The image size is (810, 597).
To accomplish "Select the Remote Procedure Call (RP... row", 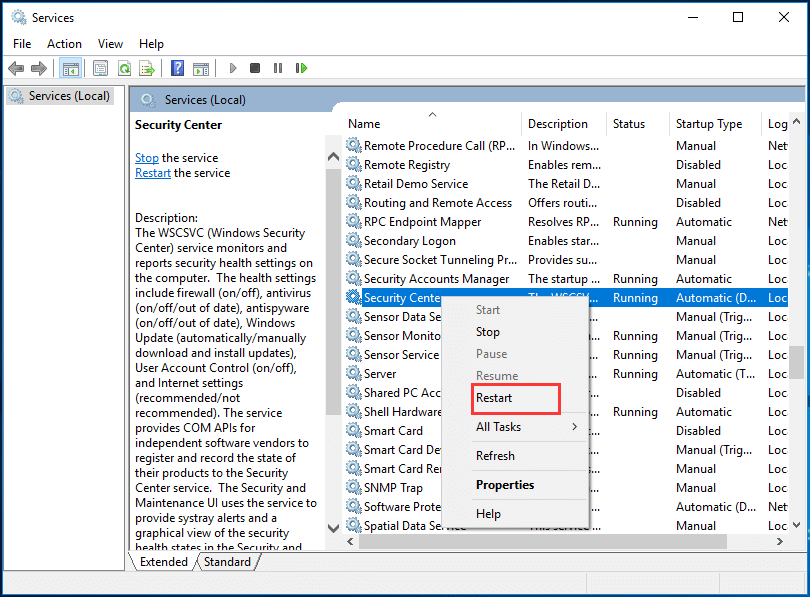I will coord(567,146).
